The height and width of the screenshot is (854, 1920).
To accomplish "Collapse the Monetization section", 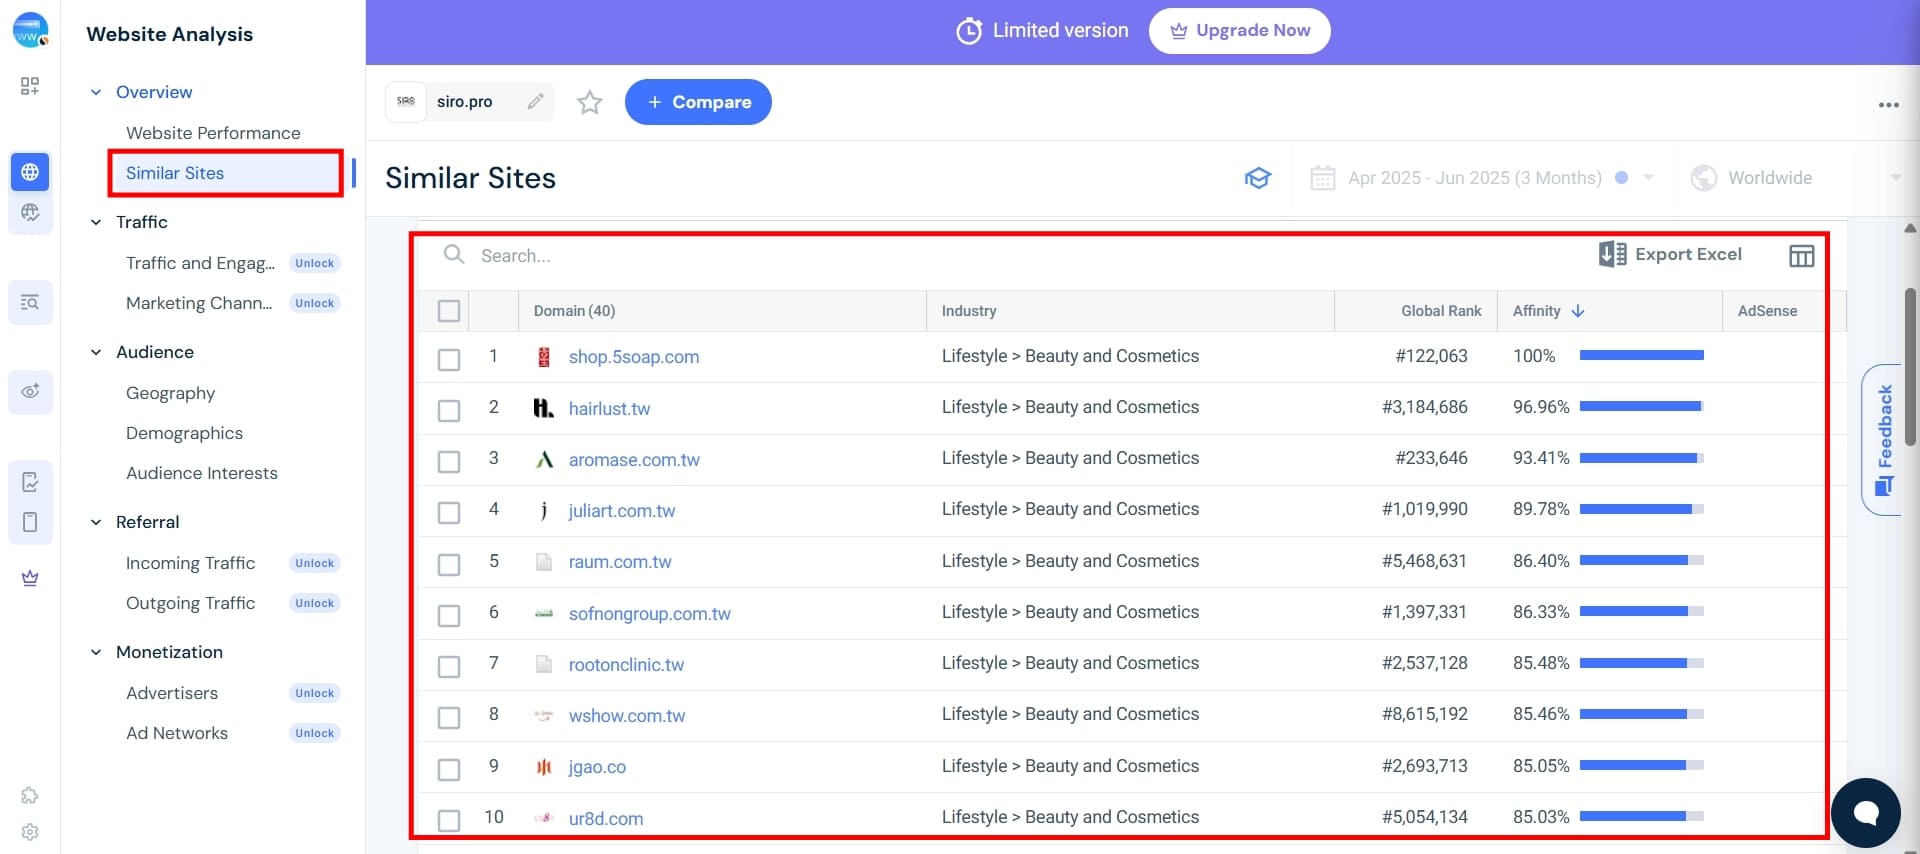I will coord(96,652).
